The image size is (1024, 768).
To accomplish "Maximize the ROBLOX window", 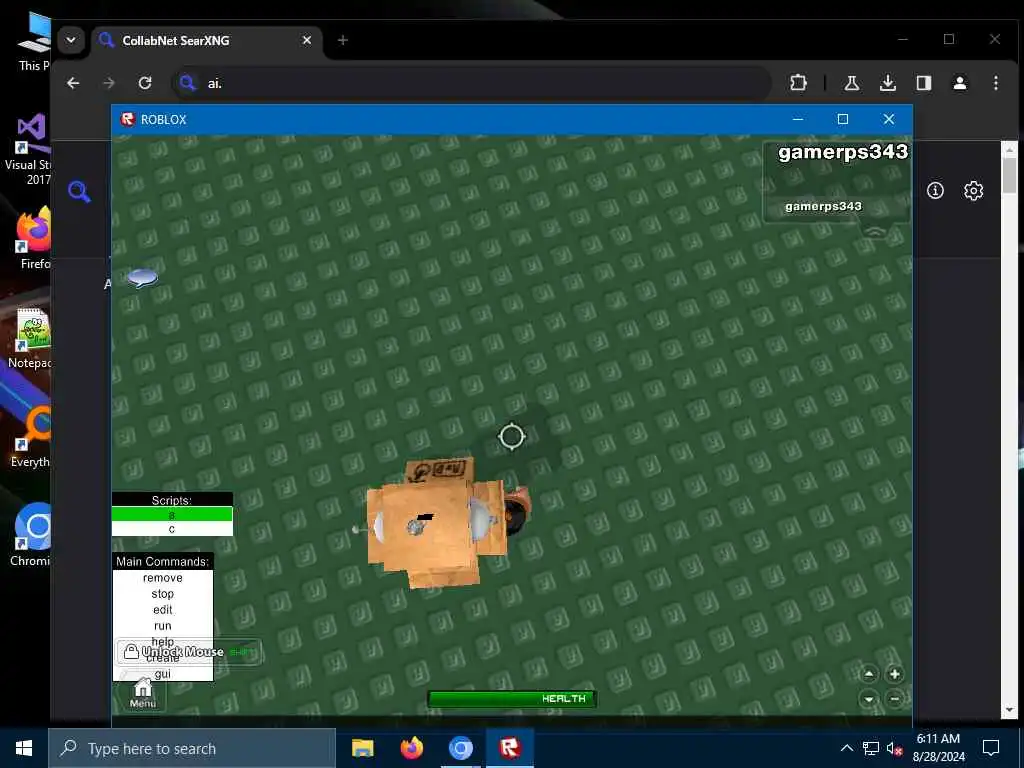I will pyautogui.click(x=842, y=120).
